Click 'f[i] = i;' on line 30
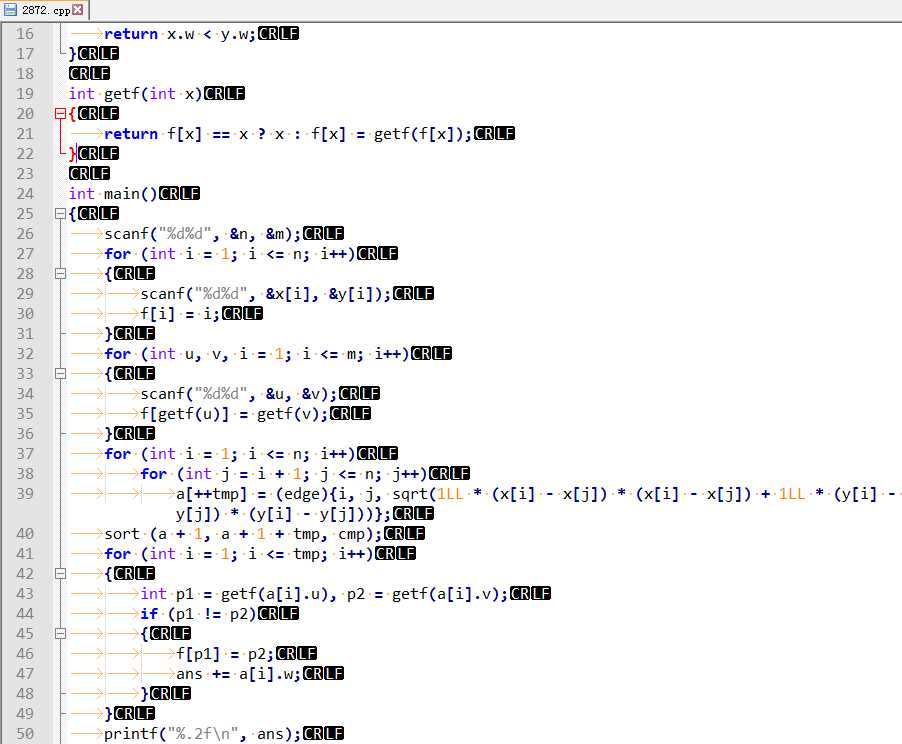This screenshot has width=902, height=744. pos(181,314)
